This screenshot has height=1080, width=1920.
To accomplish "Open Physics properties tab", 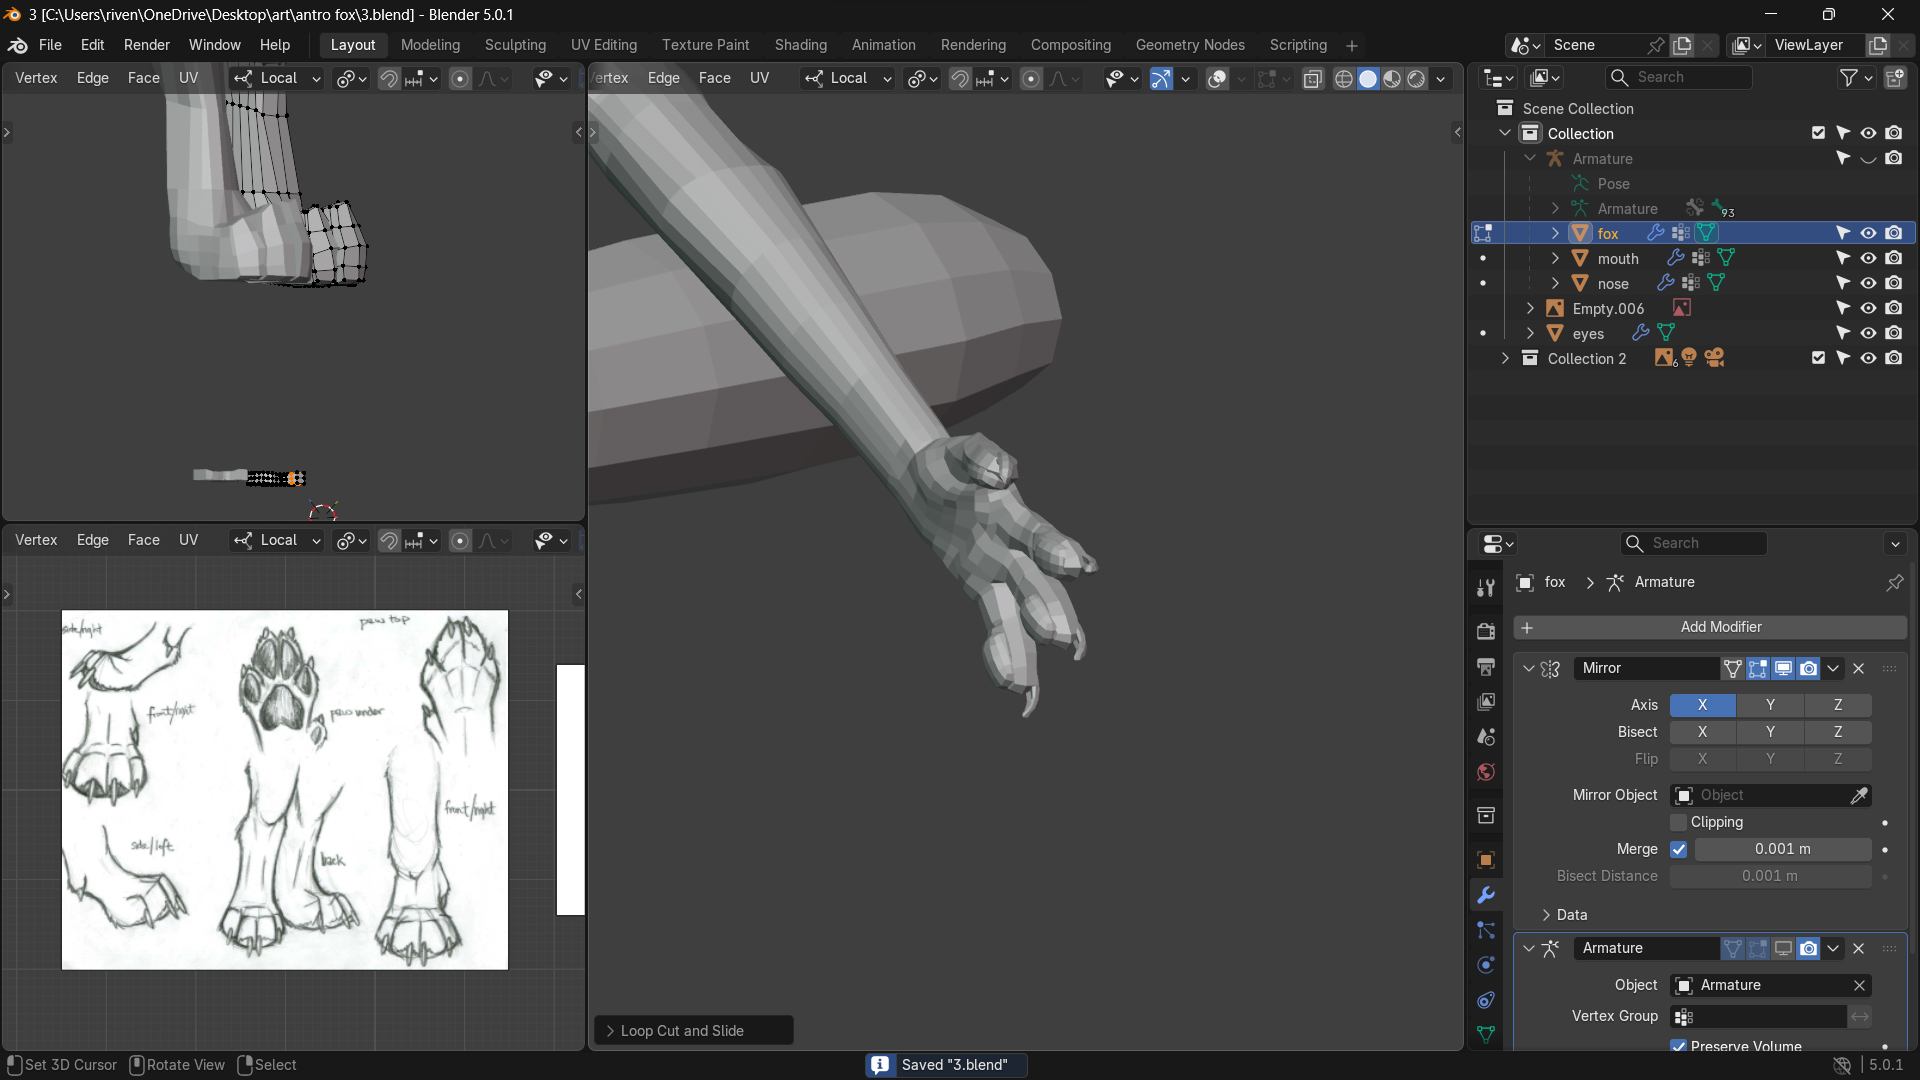I will (1486, 965).
